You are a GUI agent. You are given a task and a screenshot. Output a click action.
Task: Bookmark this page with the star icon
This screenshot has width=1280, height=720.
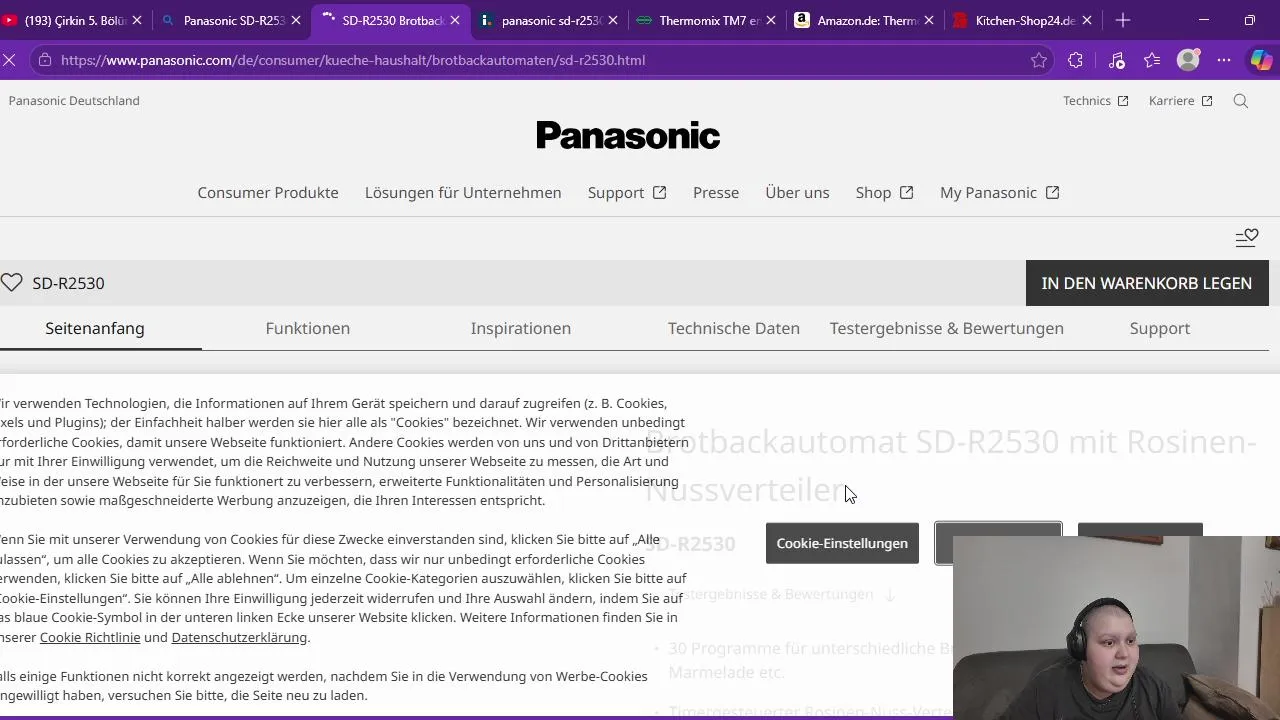[1039, 60]
